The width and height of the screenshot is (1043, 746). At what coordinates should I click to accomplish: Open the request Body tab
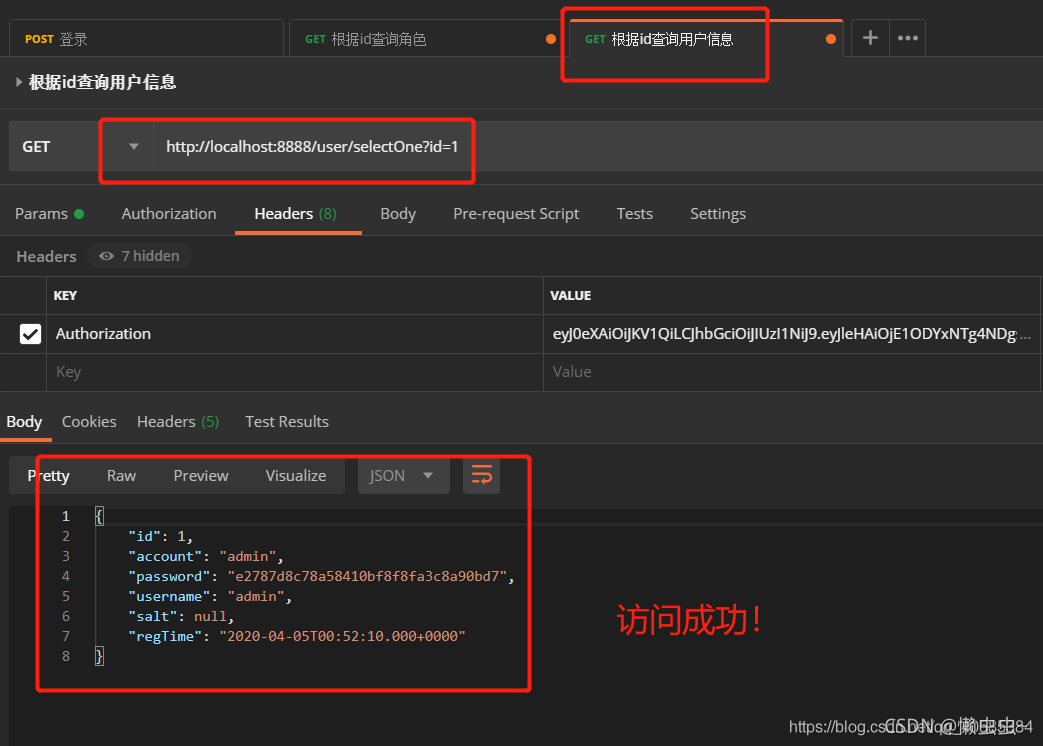click(398, 213)
